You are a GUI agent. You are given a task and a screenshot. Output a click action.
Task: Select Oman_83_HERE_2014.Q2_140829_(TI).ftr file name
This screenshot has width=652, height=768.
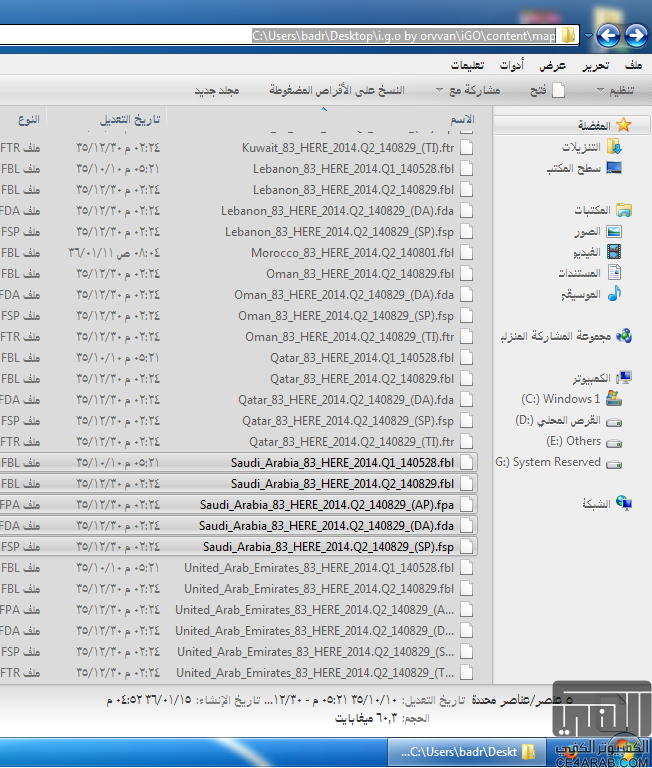[349, 337]
